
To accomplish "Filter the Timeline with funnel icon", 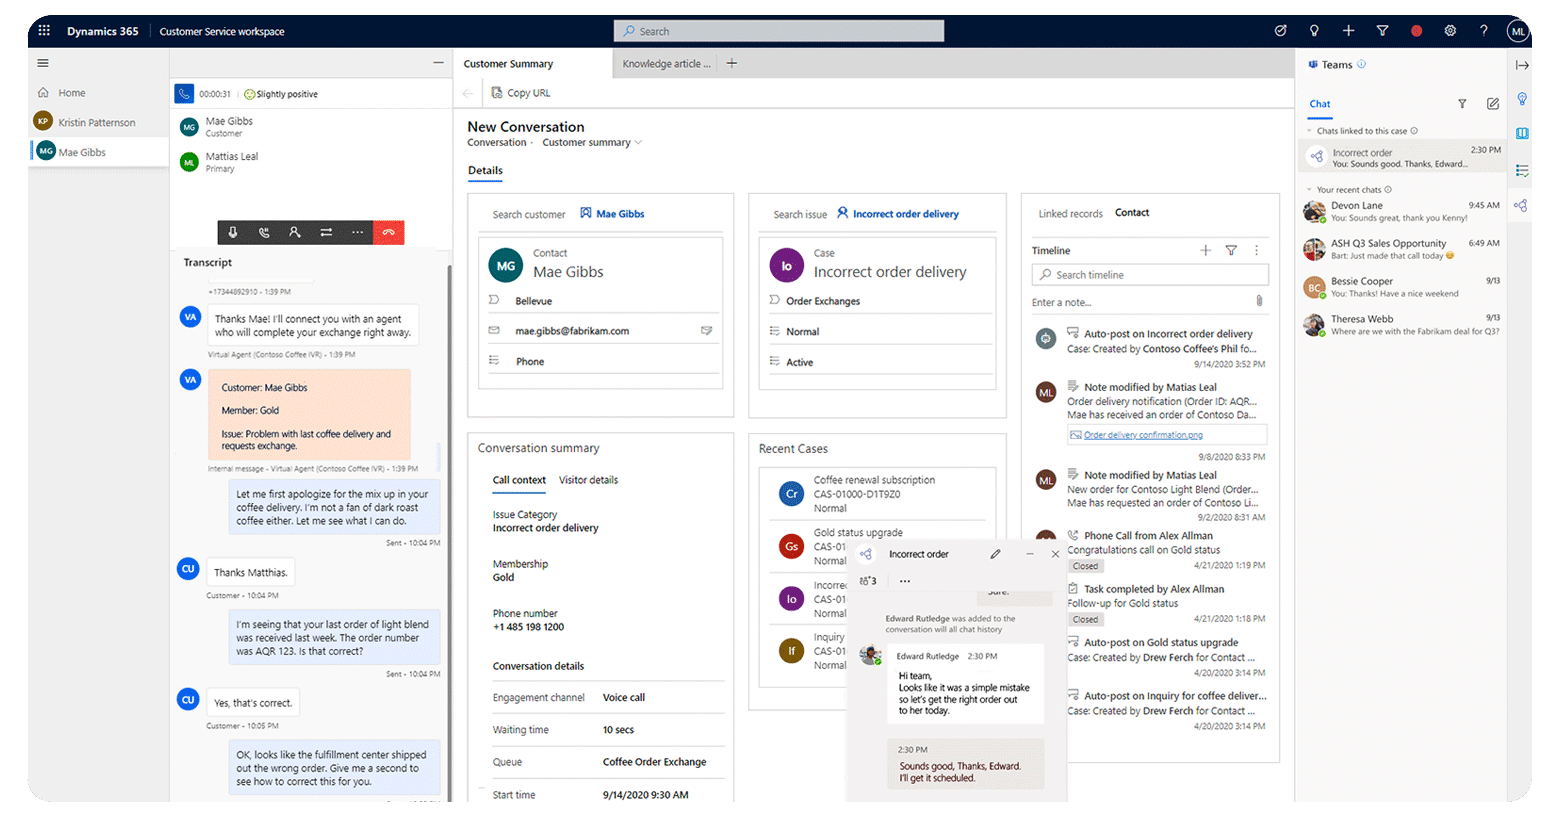I will pos(1231,250).
